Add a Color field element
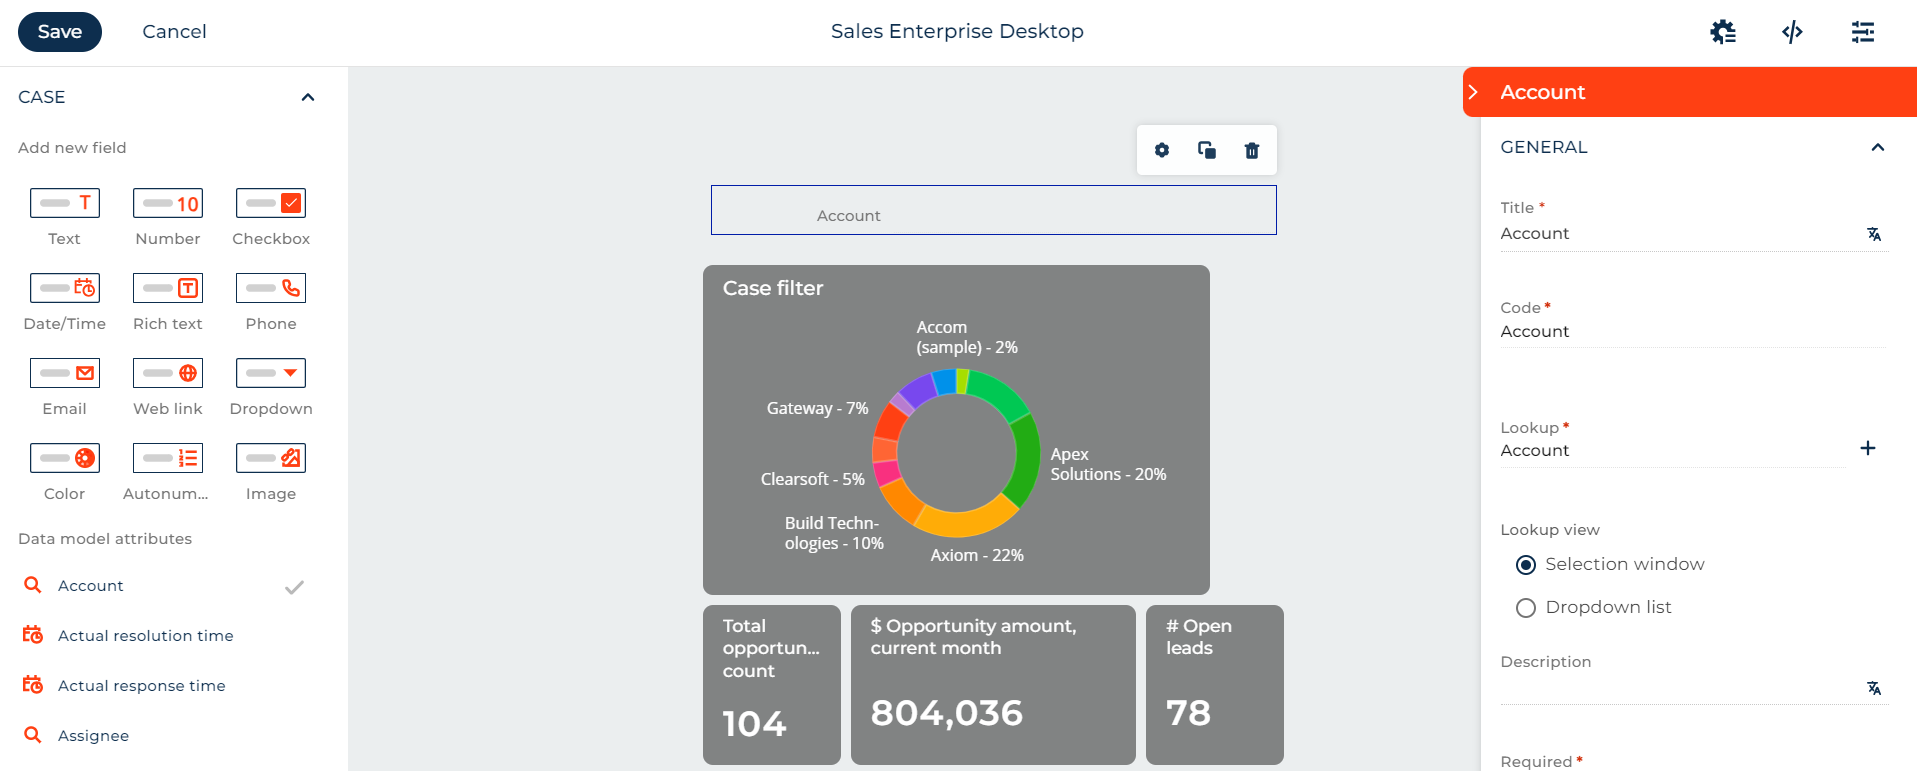1917x771 pixels. [x=64, y=472]
